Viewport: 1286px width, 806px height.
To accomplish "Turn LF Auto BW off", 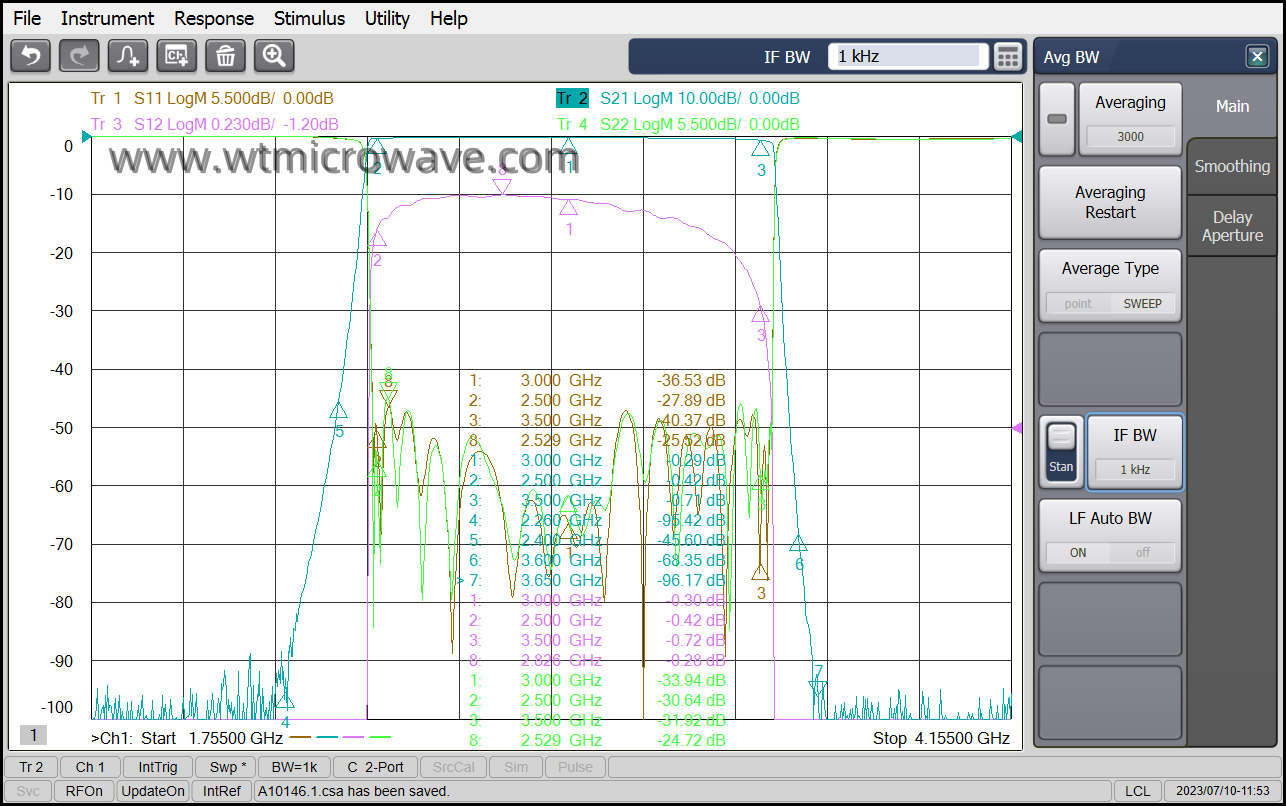I will (1142, 552).
